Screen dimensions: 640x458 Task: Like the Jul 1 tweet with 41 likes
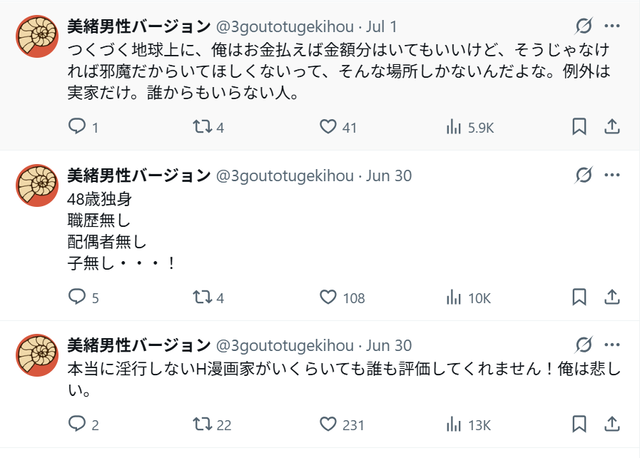click(x=328, y=127)
